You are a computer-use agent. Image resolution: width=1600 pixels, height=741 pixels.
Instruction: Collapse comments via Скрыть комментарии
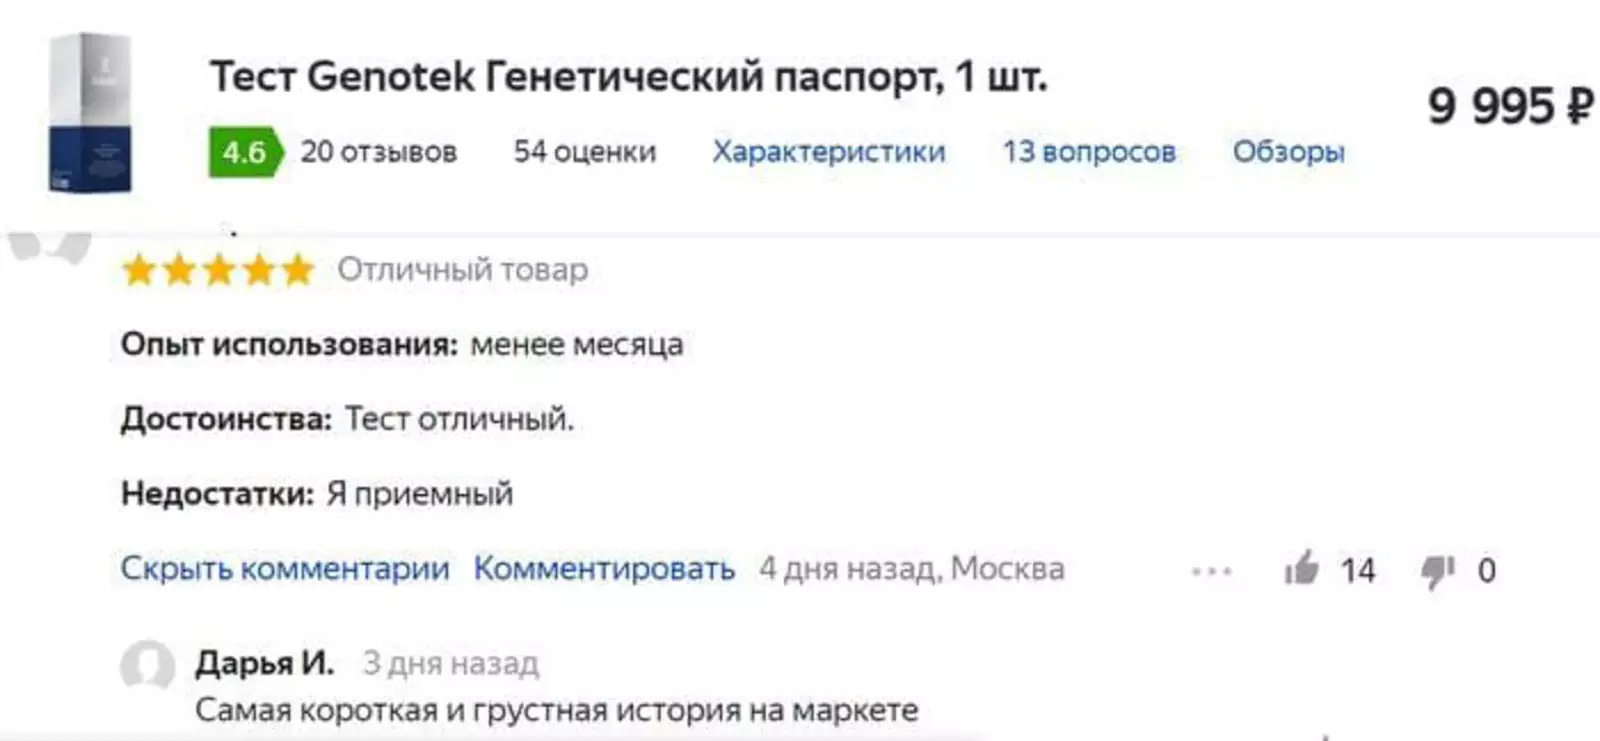pyautogui.click(x=285, y=568)
